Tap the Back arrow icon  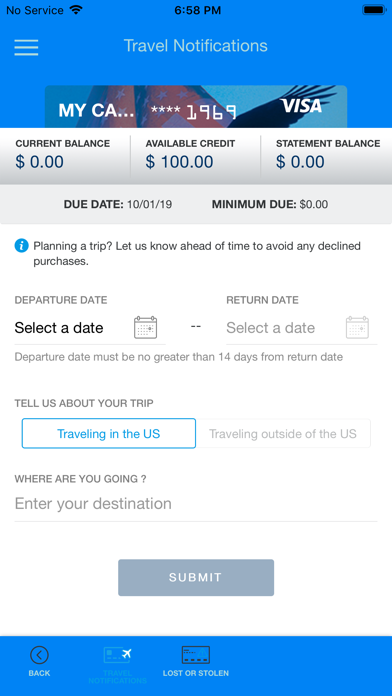tap(40, 655)
